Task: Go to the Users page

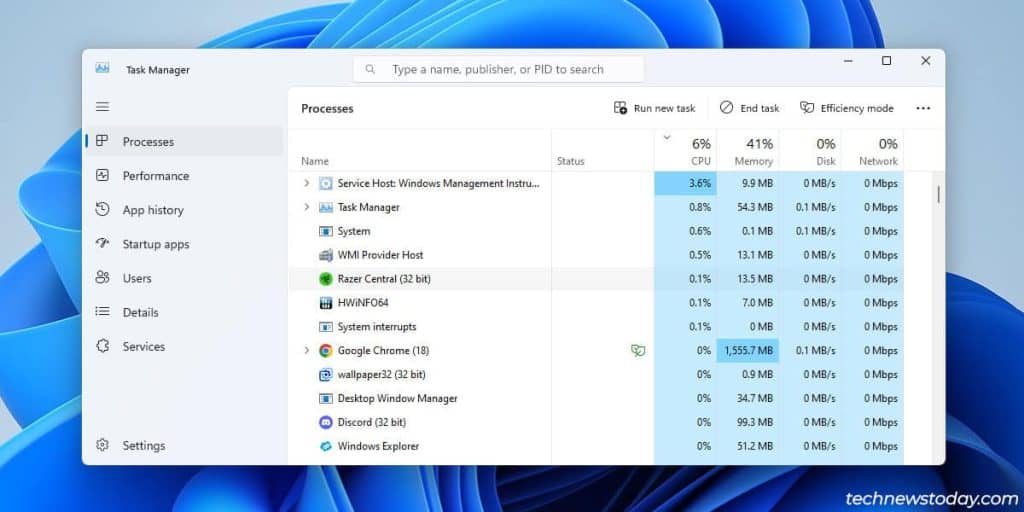Action: click(x=185, y=278)
